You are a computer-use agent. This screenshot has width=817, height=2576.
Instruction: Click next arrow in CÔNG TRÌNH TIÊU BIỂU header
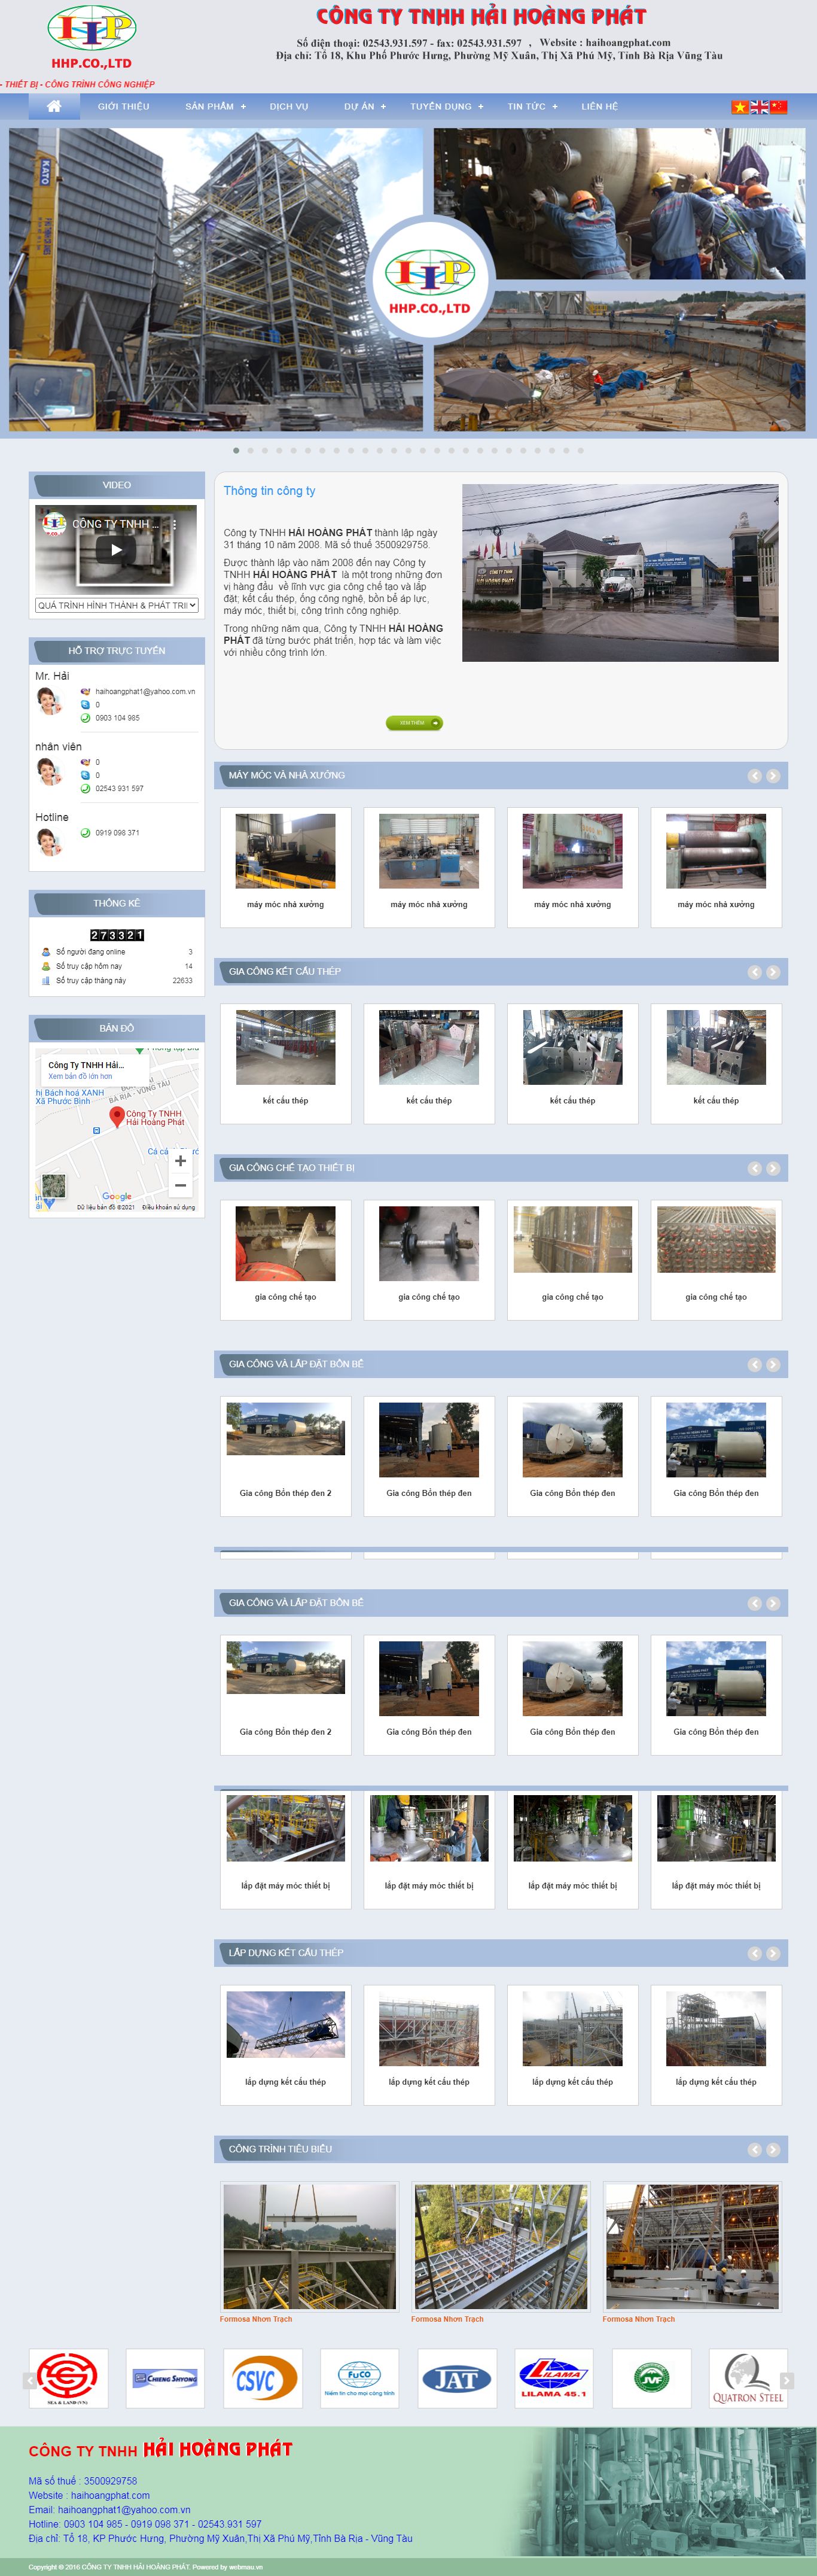point(773,2149)
